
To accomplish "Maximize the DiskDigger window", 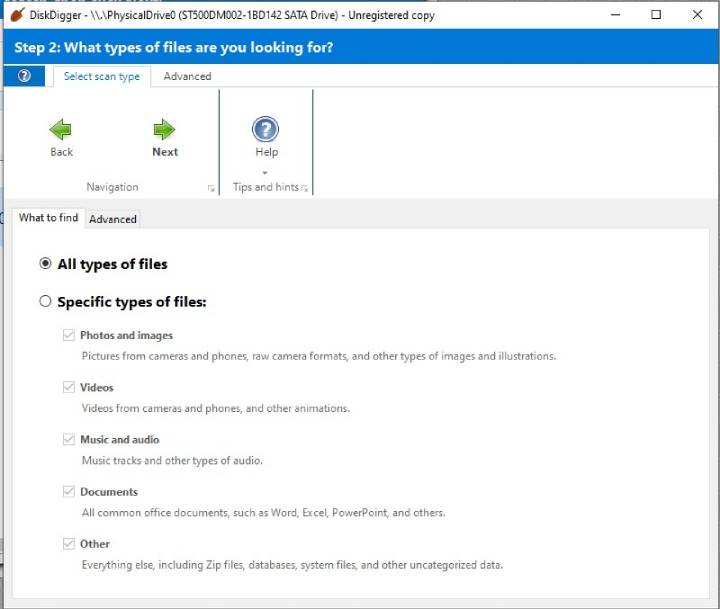I will (x=656, y=15).
